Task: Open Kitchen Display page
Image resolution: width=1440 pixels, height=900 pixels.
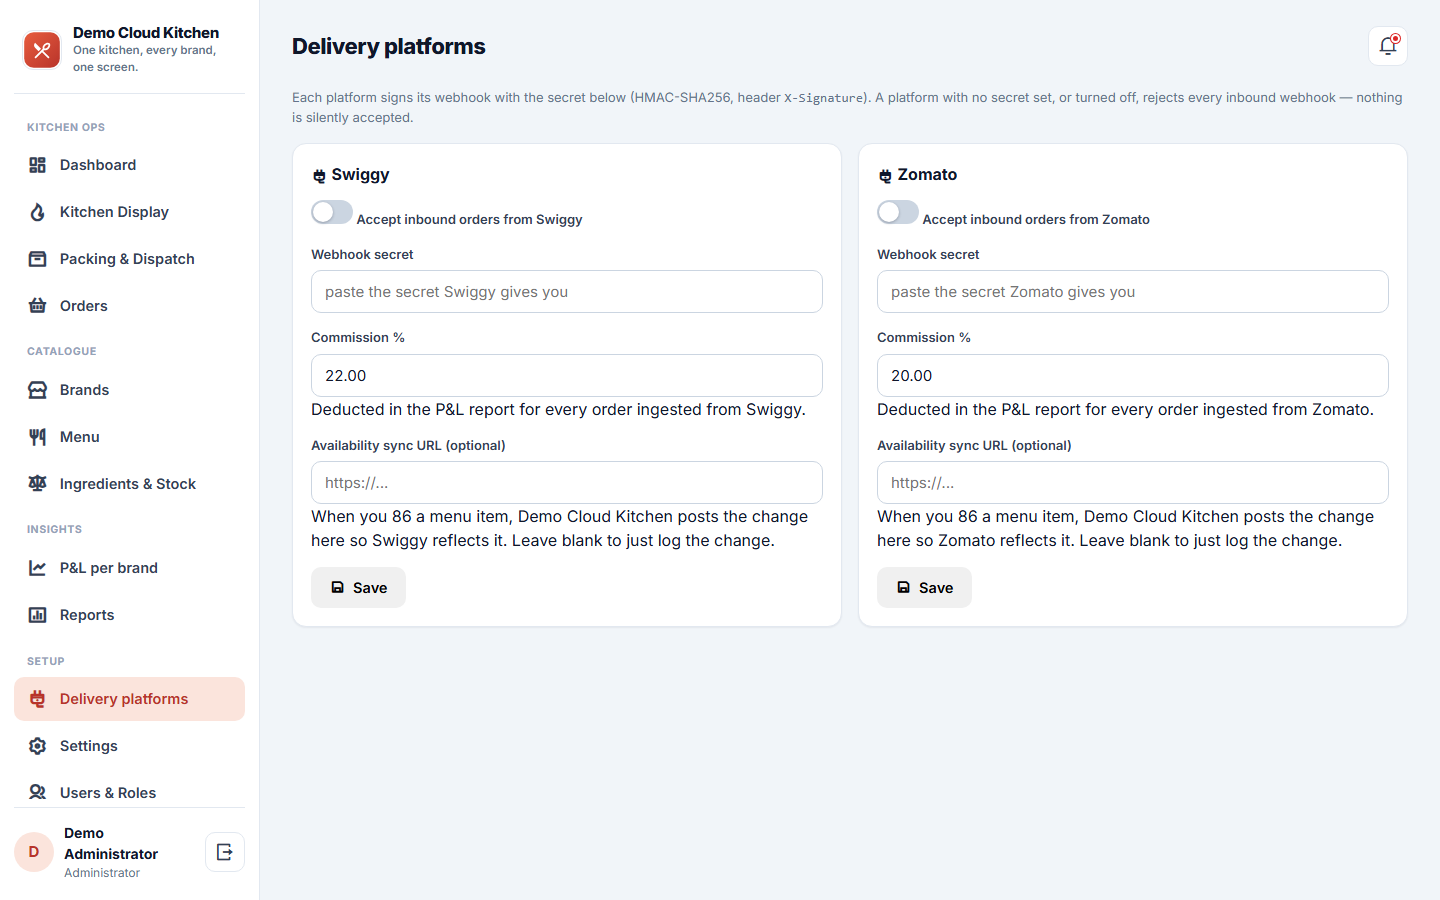Action: [x=129, y=212]
